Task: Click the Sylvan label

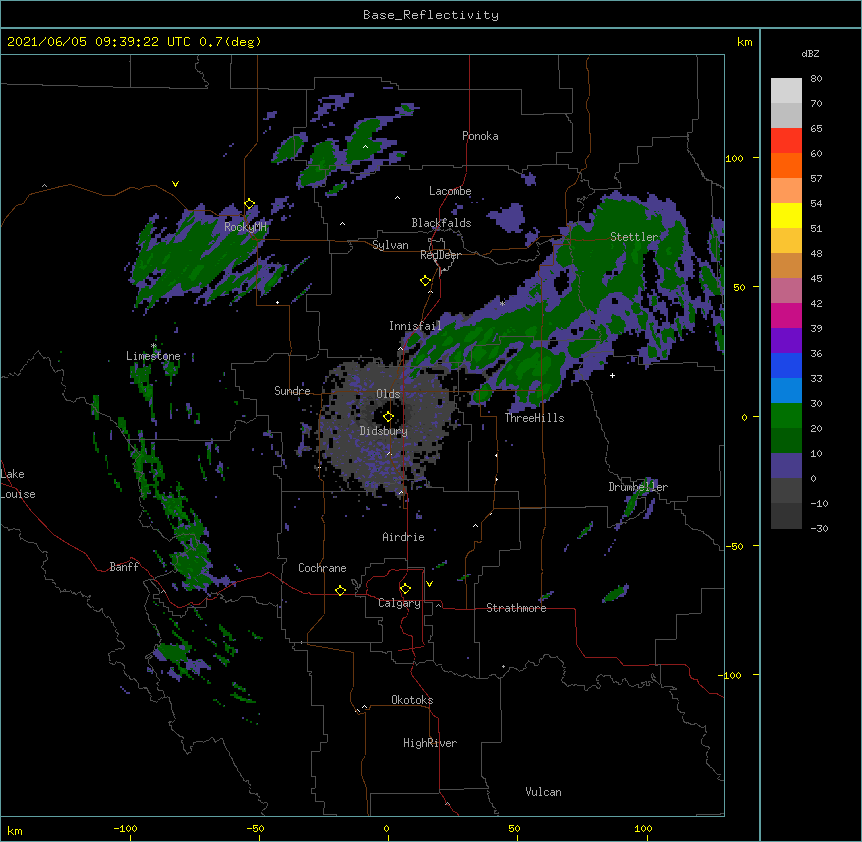Action: click(x=390, y=245)
